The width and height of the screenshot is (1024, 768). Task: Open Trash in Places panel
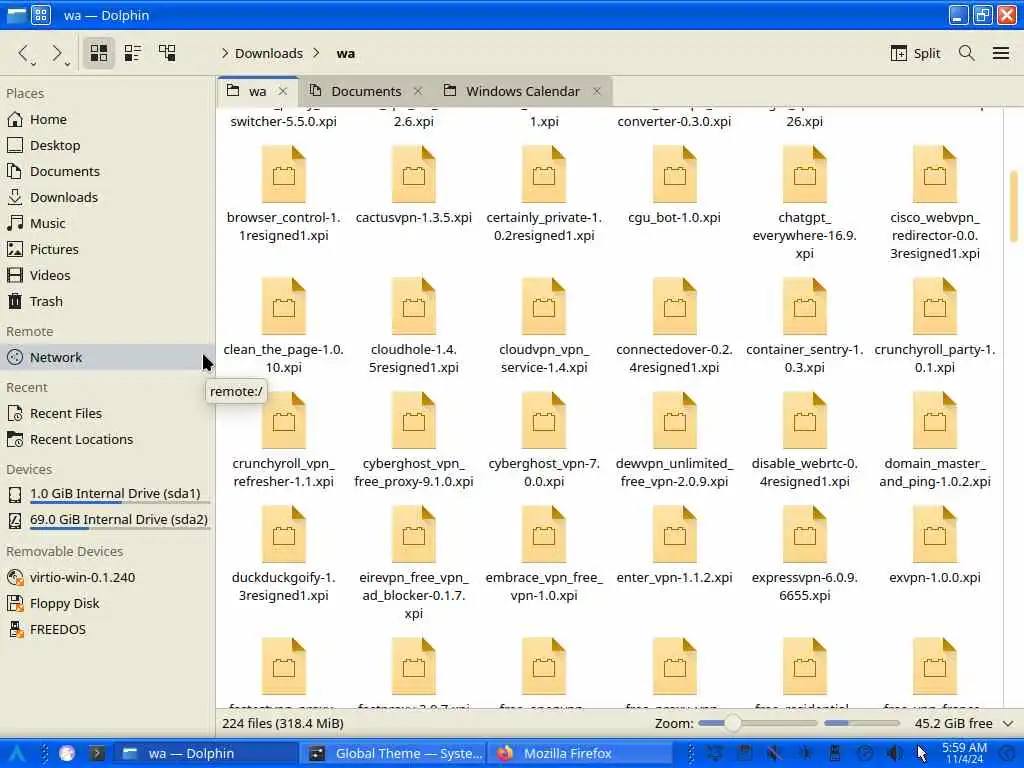click(107, 302)
